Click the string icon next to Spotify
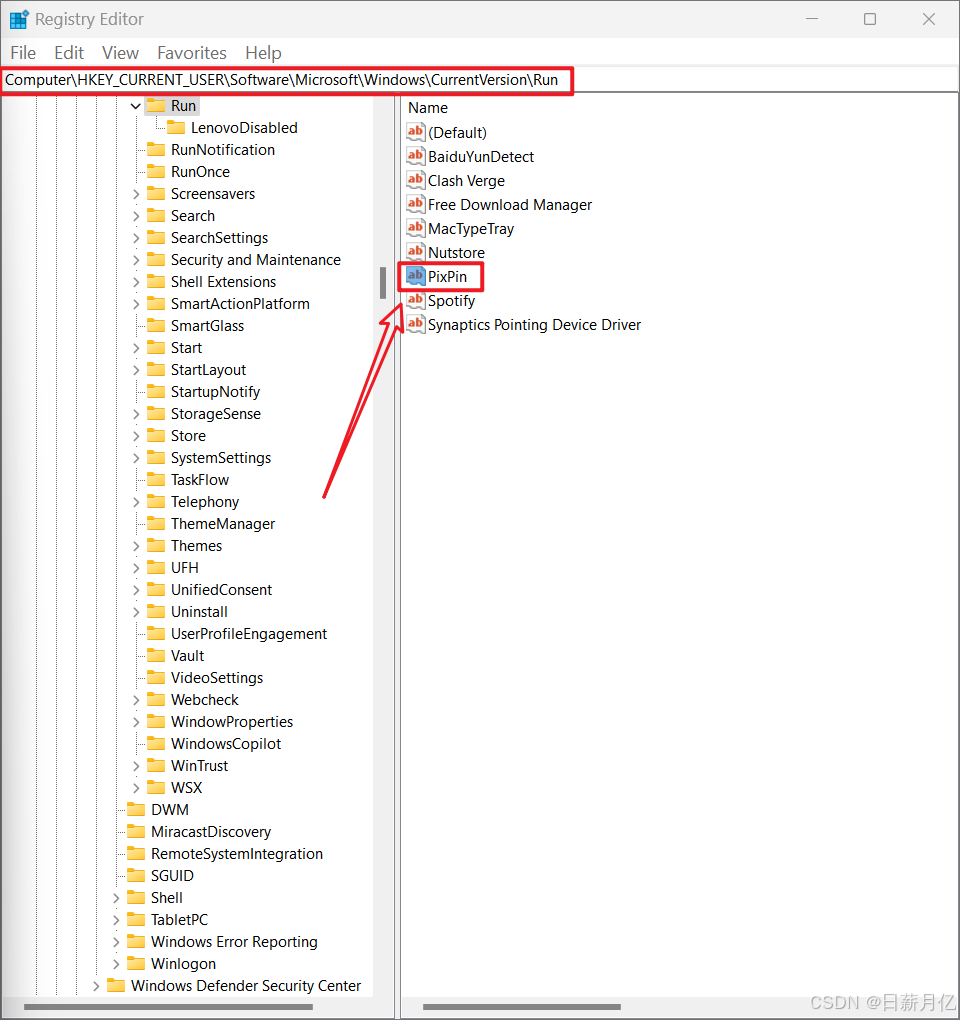 (416, 301)
